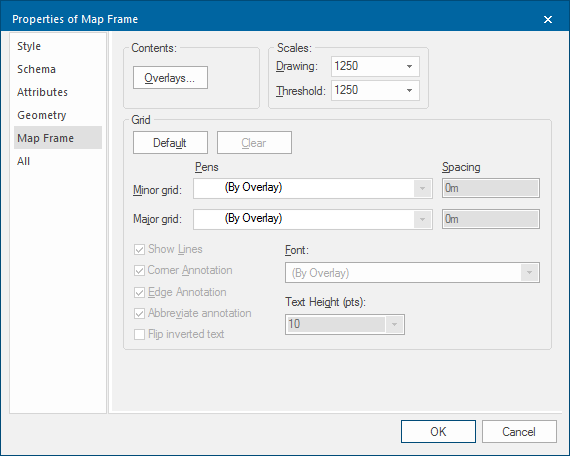This screenshot has width=570, height=456.
Task: Click the Text Height value 10
Action: [294, 324]
